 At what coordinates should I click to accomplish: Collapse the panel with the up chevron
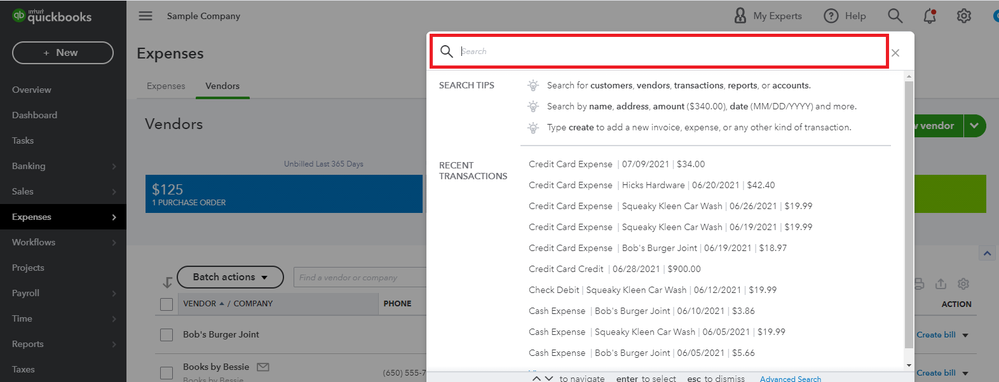[987, 253]
